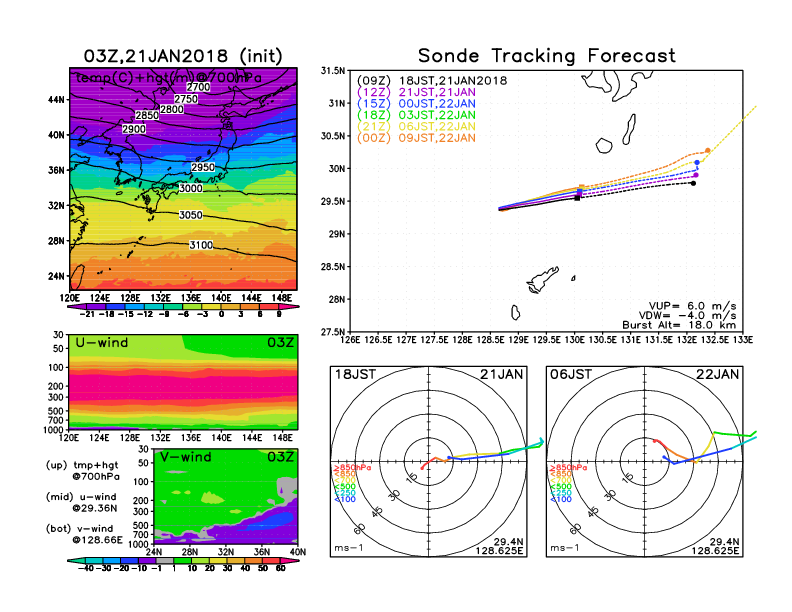Click the purple swatch at the -21 end of the temperature colorbar

(76, 307)
